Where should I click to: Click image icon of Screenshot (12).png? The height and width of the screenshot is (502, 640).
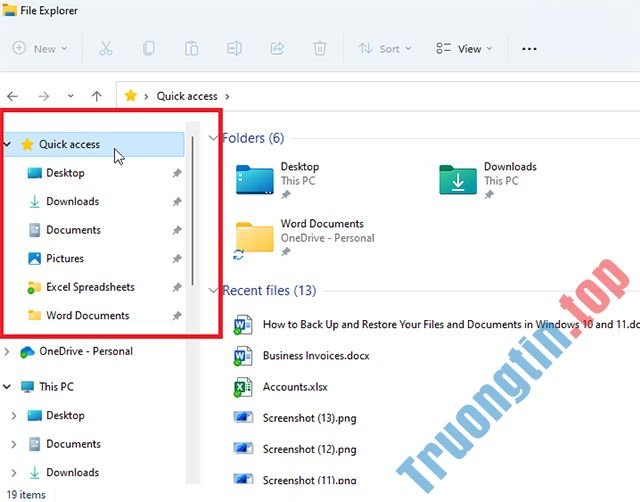point(244,448)
